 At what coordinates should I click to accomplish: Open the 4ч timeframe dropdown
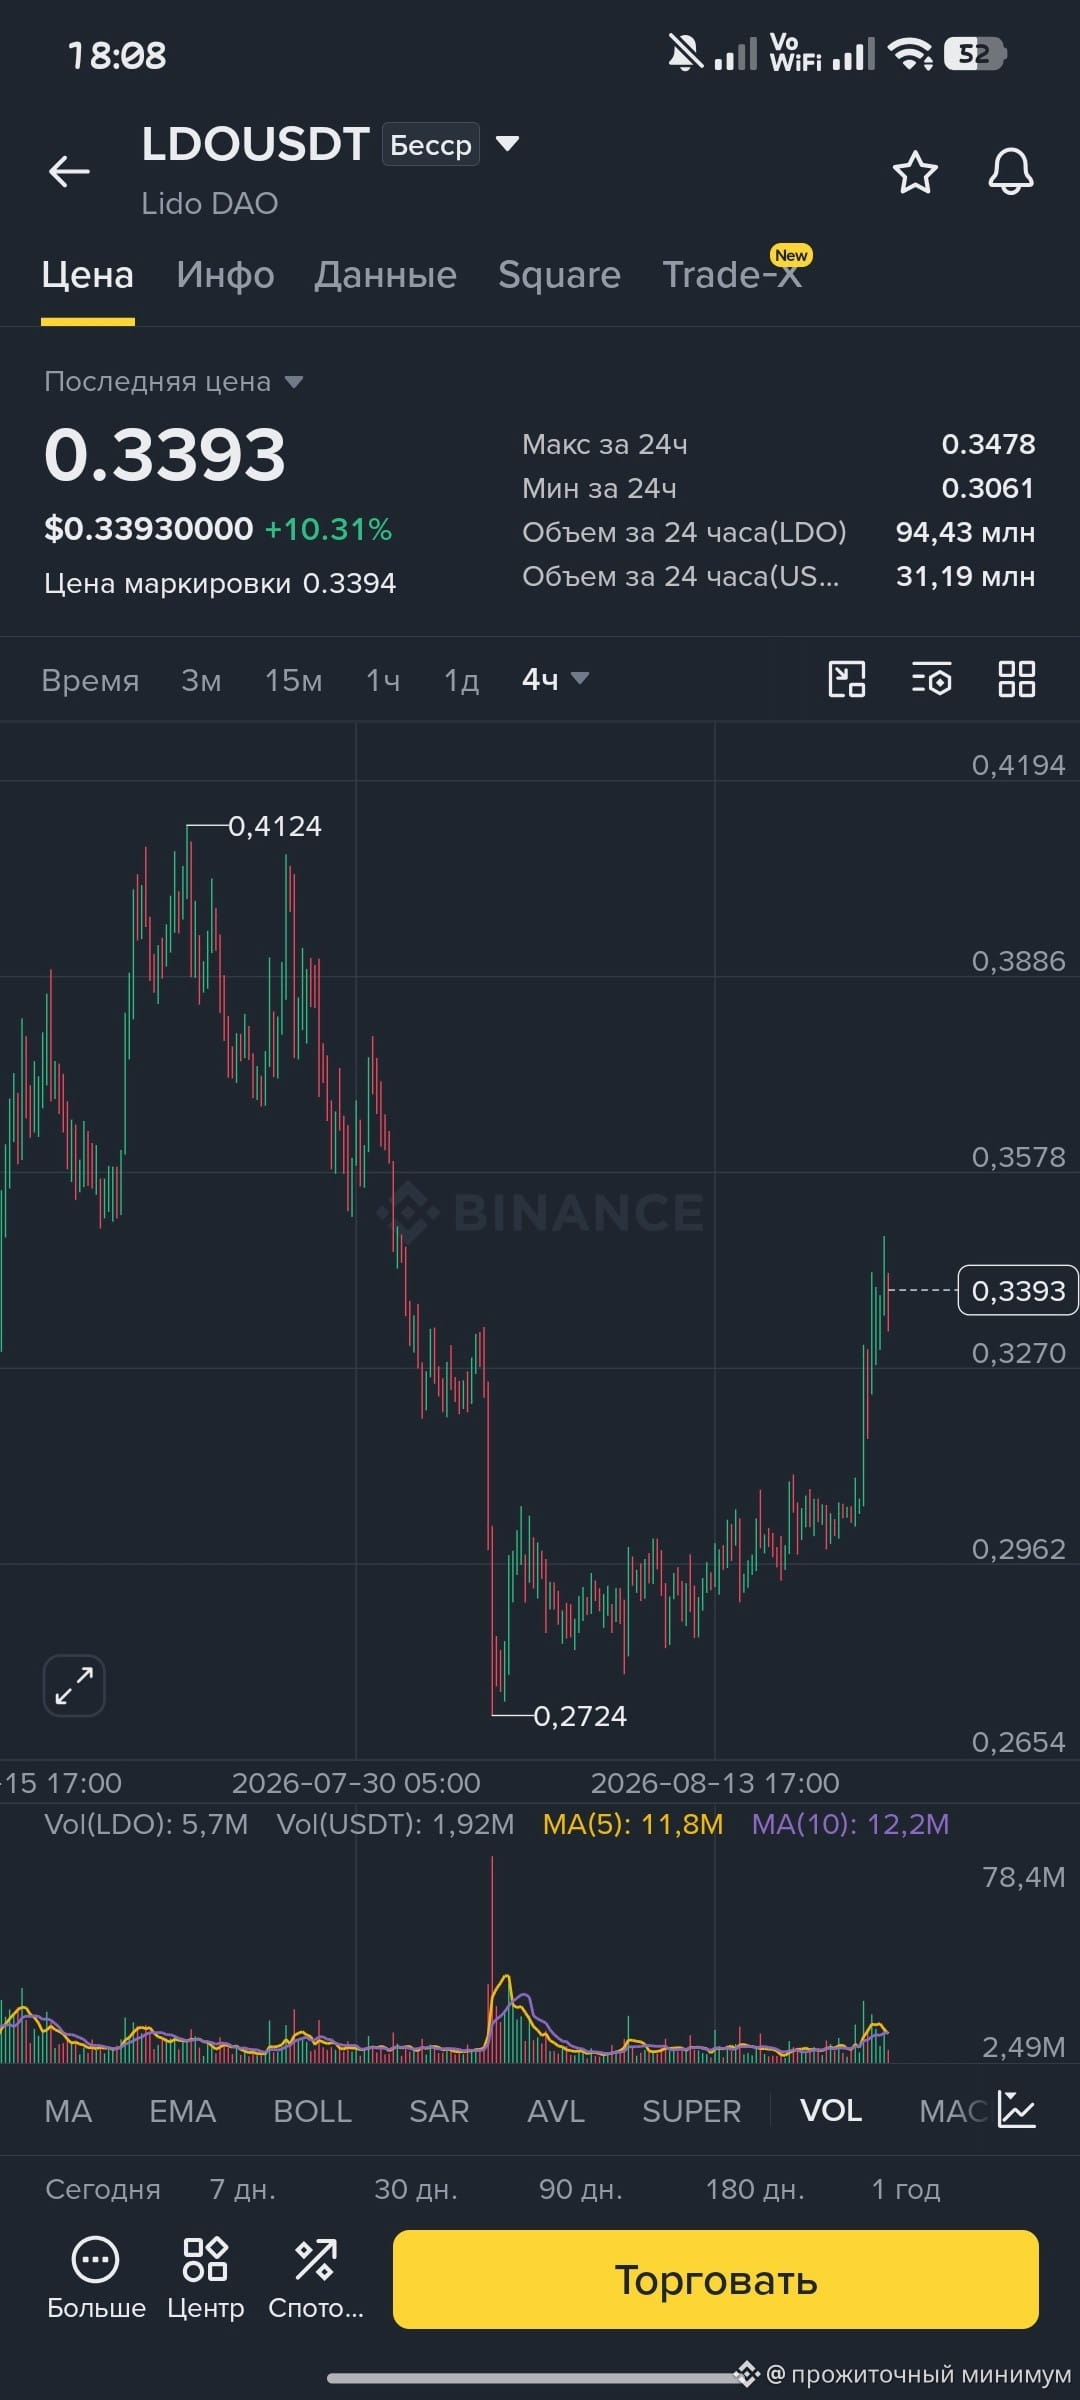point(555,679)
